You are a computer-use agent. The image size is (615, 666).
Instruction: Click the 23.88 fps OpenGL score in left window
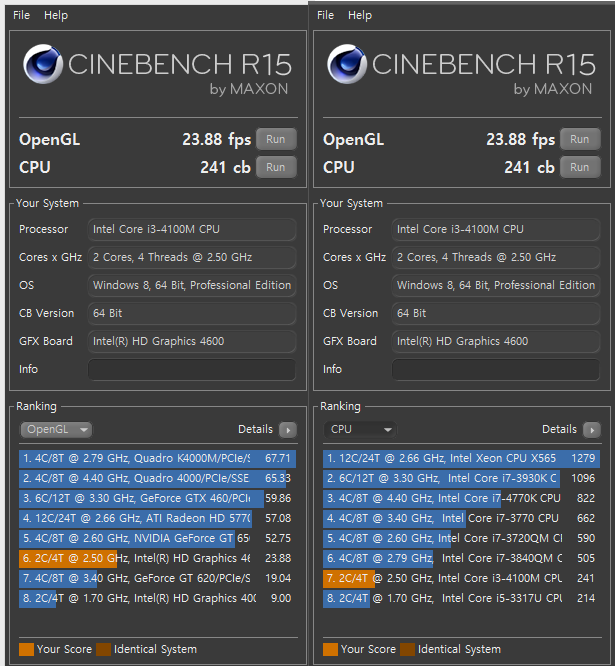(x=217, y=139)
